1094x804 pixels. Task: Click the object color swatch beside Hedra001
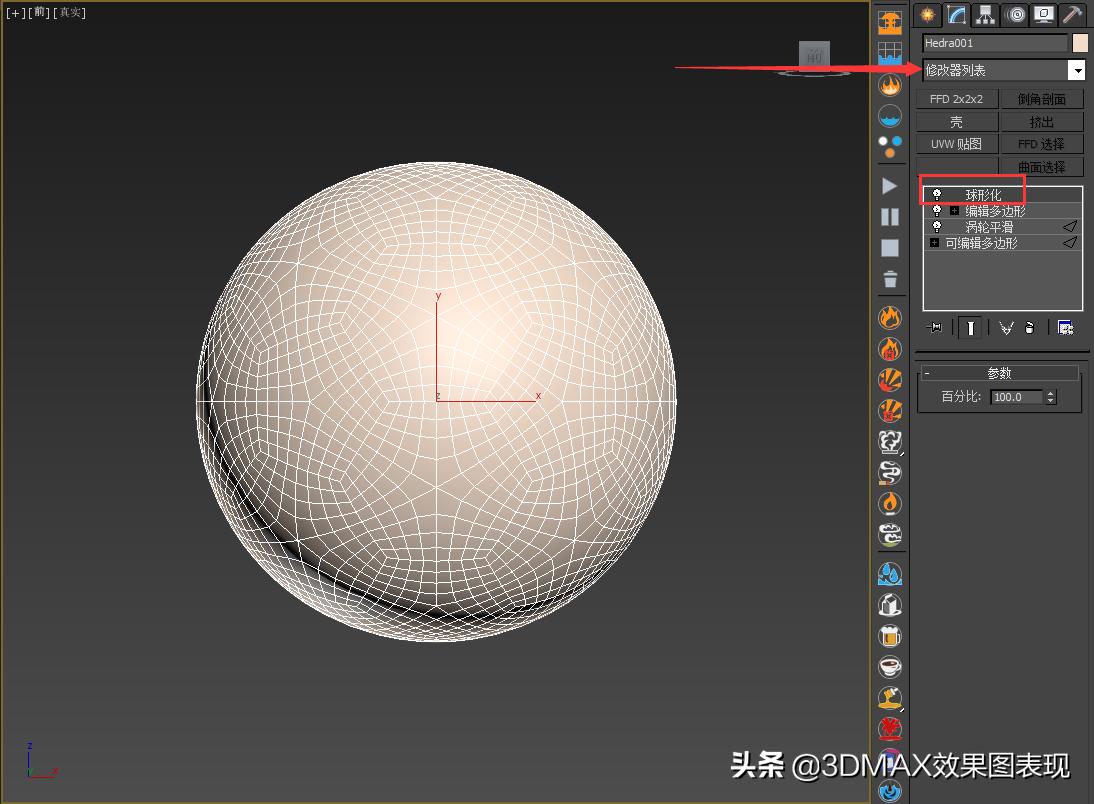(x=1080, y=43)
